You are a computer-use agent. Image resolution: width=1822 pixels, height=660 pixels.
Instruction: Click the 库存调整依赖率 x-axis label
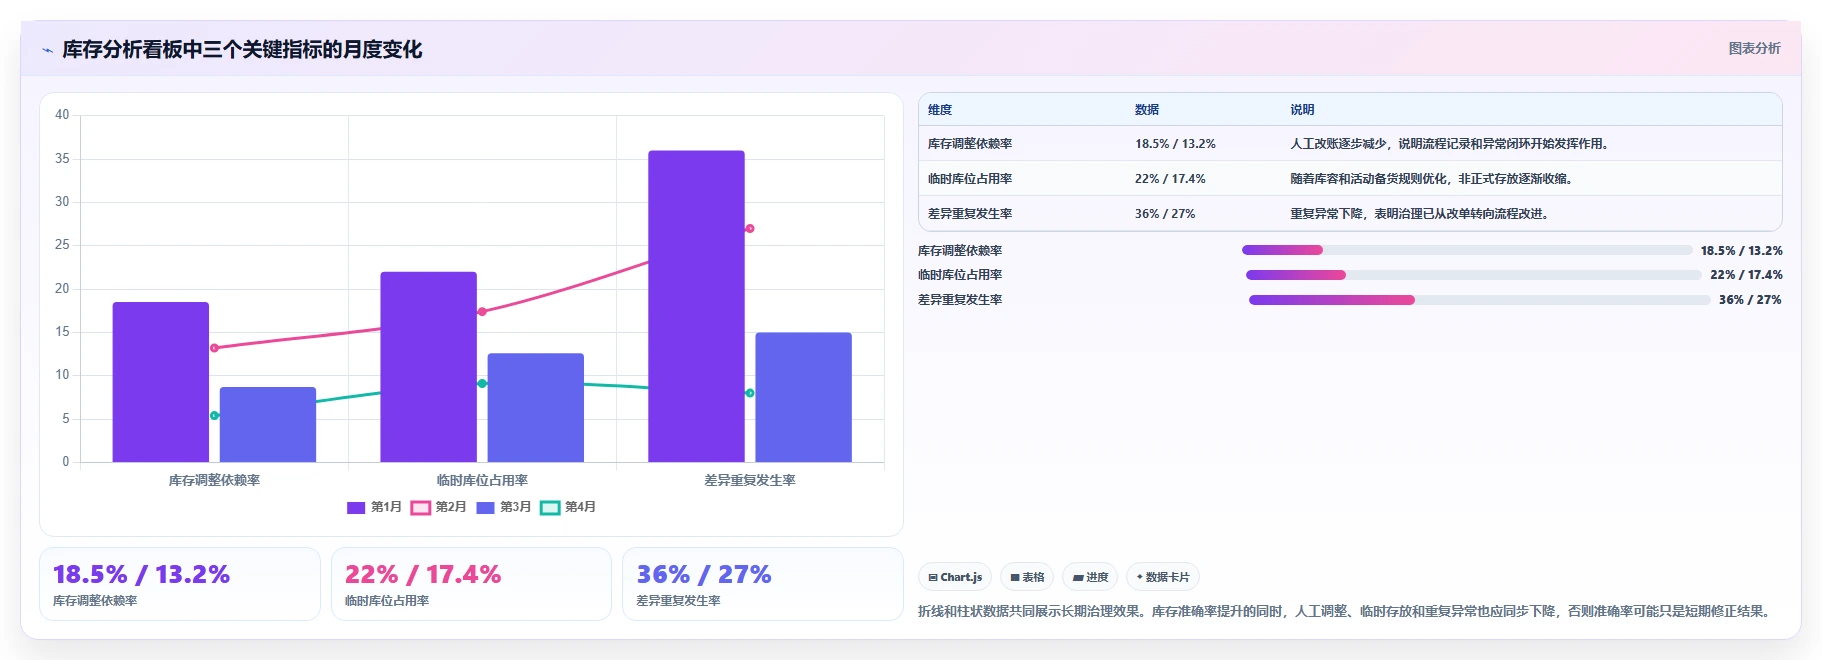coord(214,481)
